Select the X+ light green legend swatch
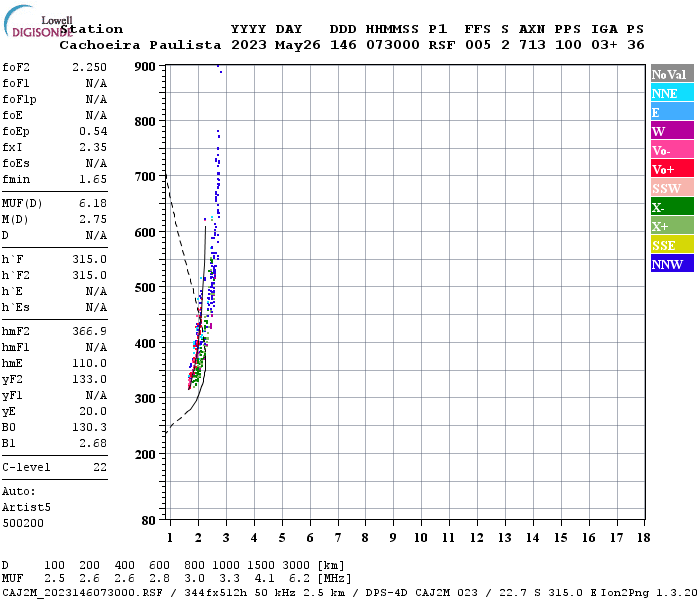 (672, 226)
